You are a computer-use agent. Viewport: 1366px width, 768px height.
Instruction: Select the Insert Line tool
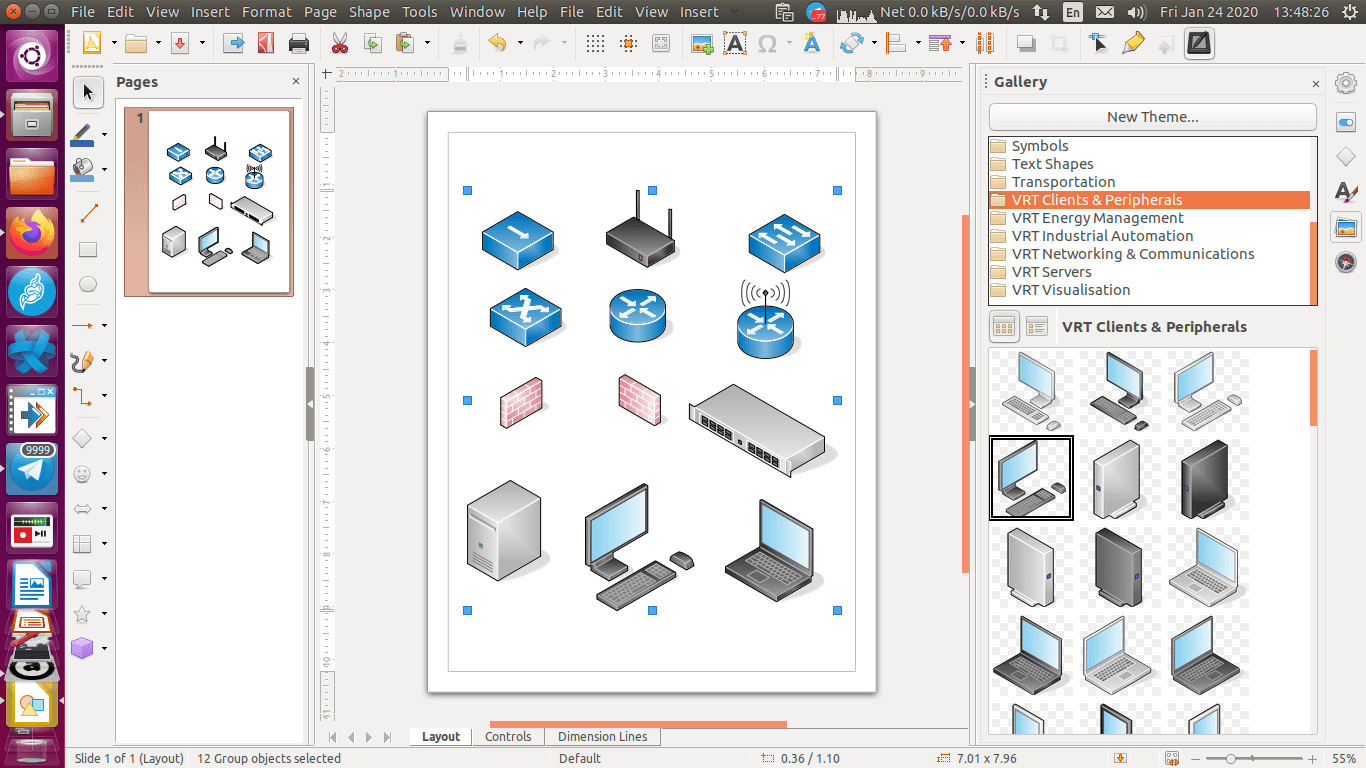click(88, 213)
